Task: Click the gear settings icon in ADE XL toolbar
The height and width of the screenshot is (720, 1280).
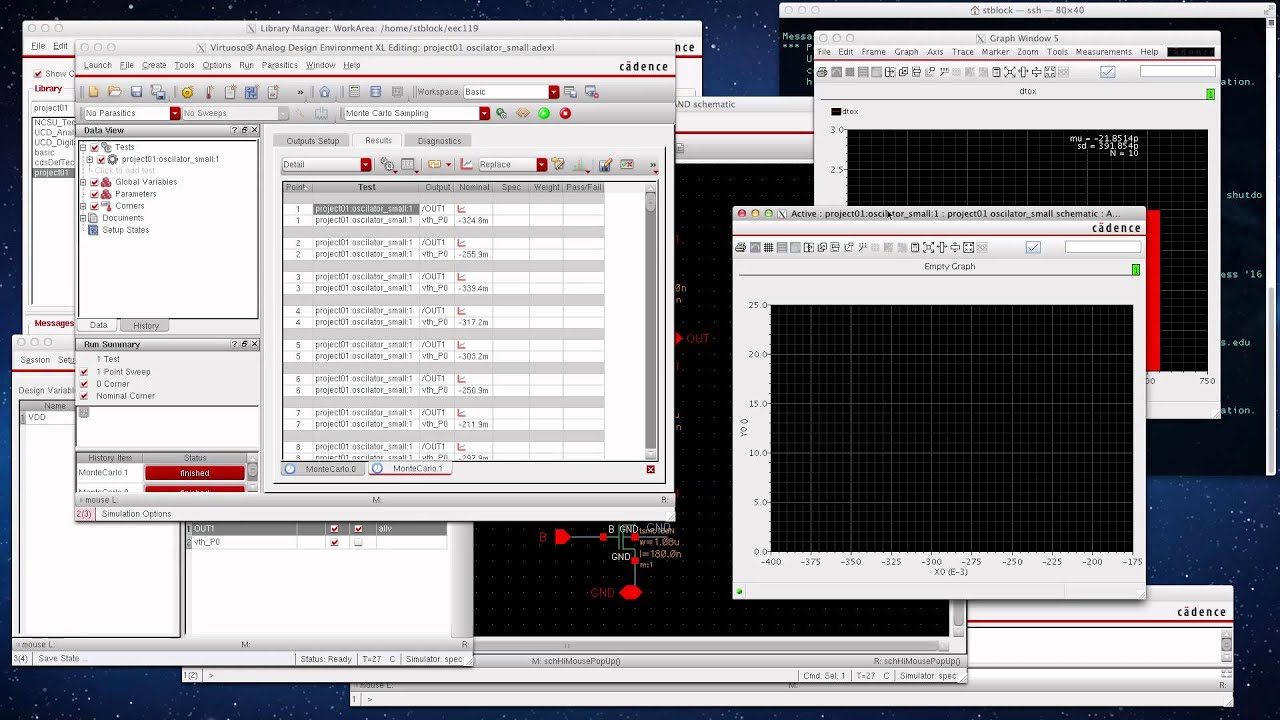Action: 187,92
